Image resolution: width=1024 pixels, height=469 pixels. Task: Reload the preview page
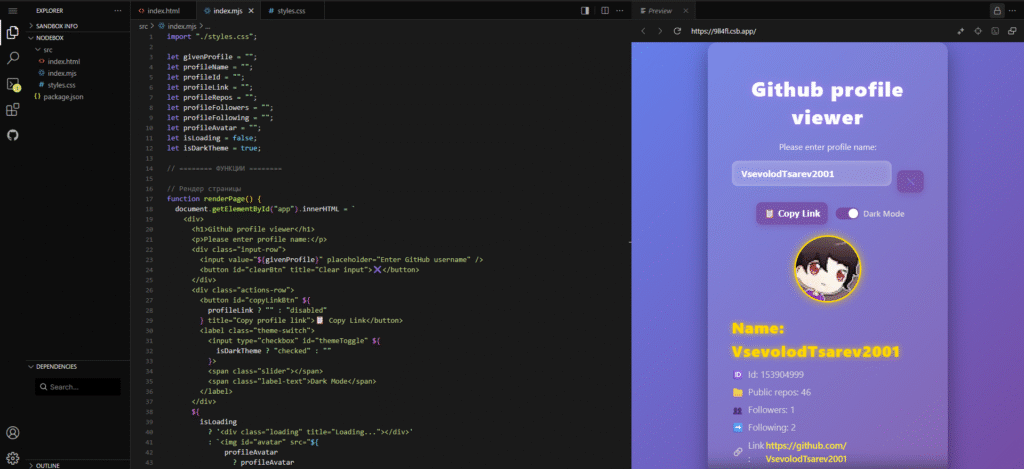677,31
